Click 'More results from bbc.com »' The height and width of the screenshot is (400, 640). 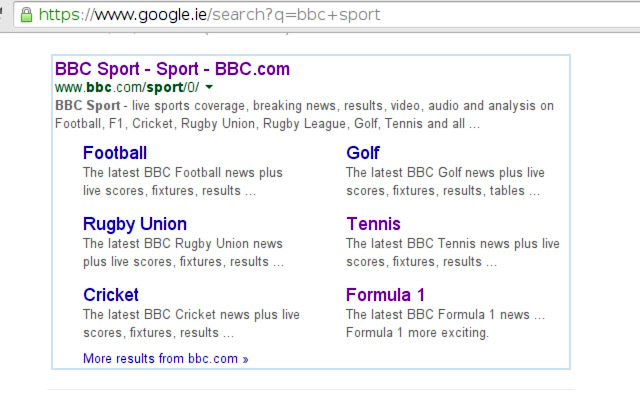click(166, 358)
